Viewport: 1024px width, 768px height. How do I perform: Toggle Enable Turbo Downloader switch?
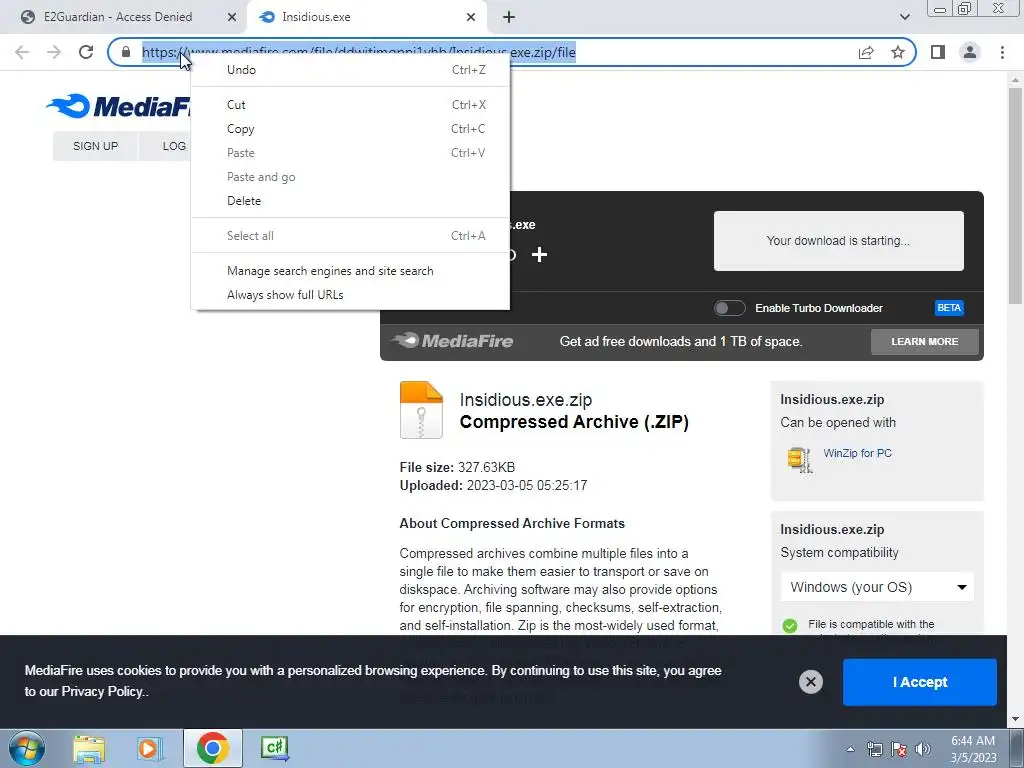point(729,308)
